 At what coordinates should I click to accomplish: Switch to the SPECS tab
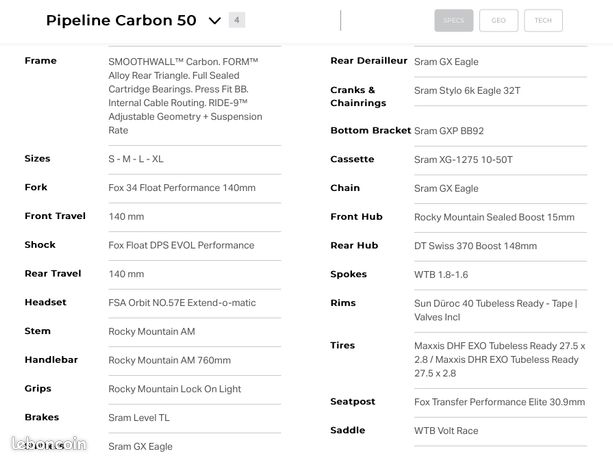pyautogui.click(x=453, y=20)
